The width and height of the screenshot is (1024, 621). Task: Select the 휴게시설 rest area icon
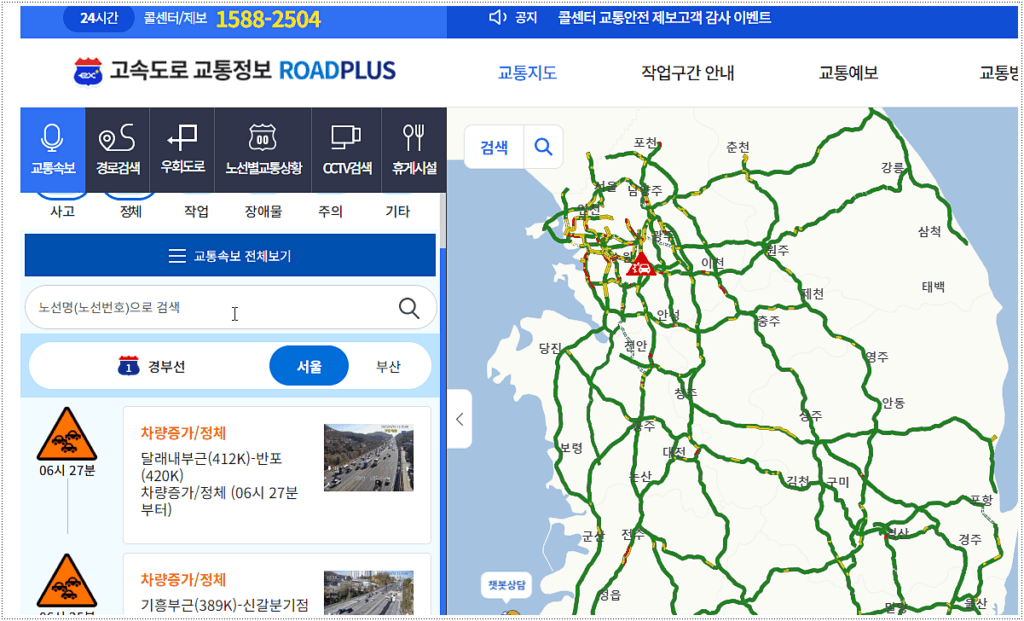[x=414, y=150]
